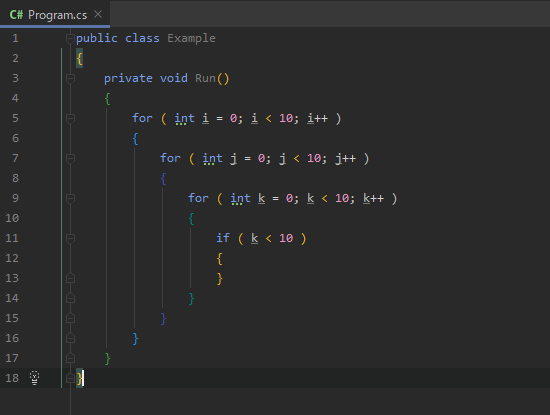Click the green closing brace on line 17
Image resolution: width=550 pixels, height=415 pixels.
(108, 359)
